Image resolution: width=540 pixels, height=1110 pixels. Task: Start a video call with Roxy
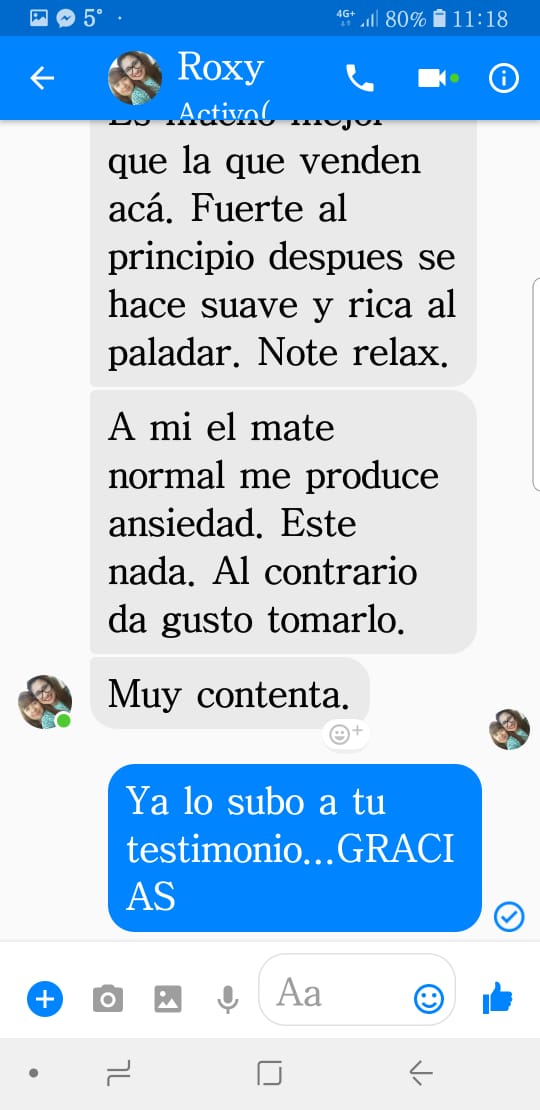tap(432, 78)
